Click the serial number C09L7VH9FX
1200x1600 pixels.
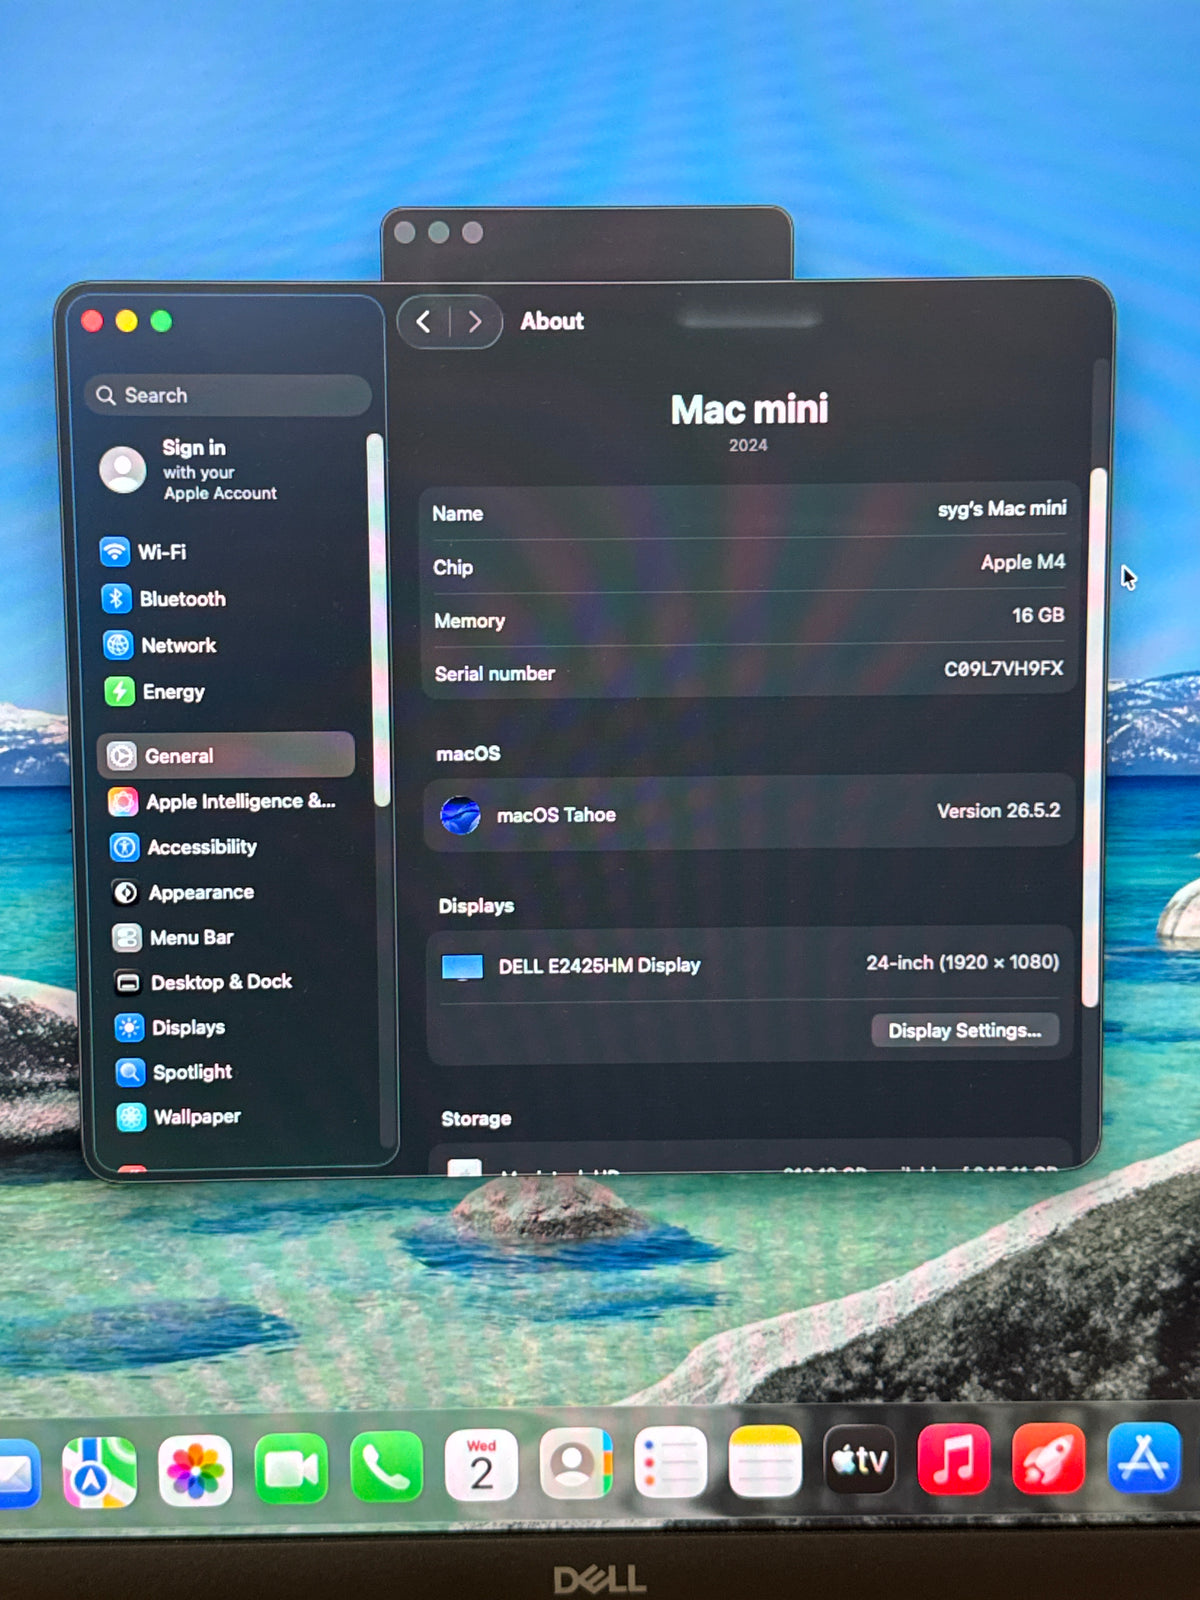(x=1004, y=668)
